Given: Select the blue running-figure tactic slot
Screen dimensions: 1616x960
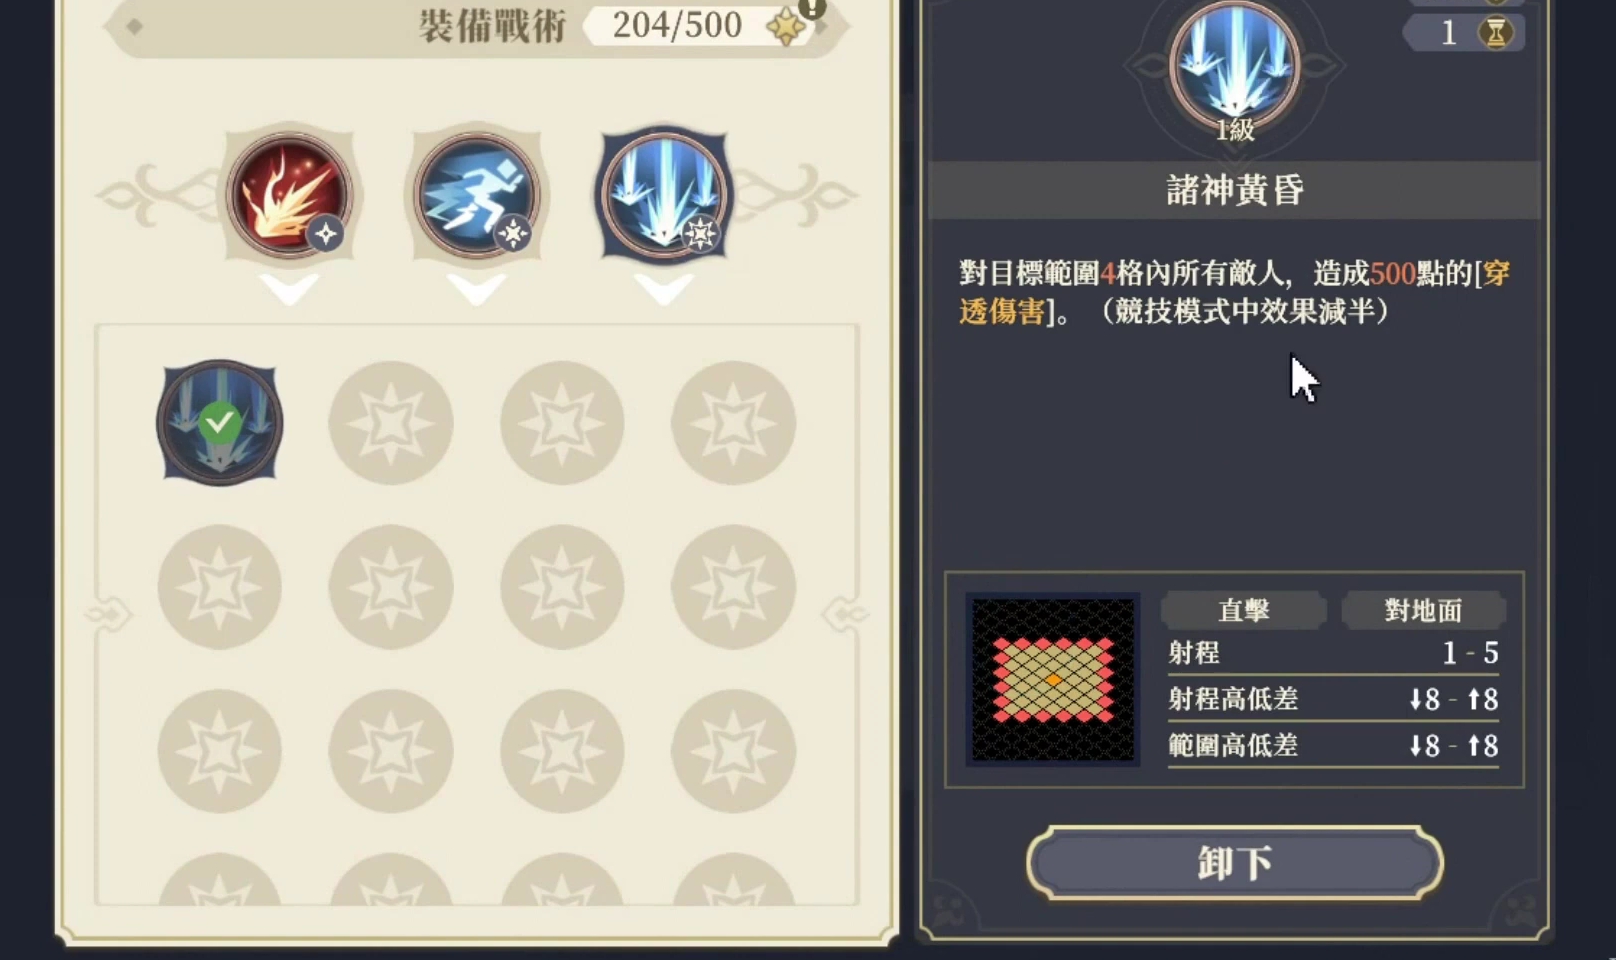Looking at the screenshot, I should coord(476,195).
